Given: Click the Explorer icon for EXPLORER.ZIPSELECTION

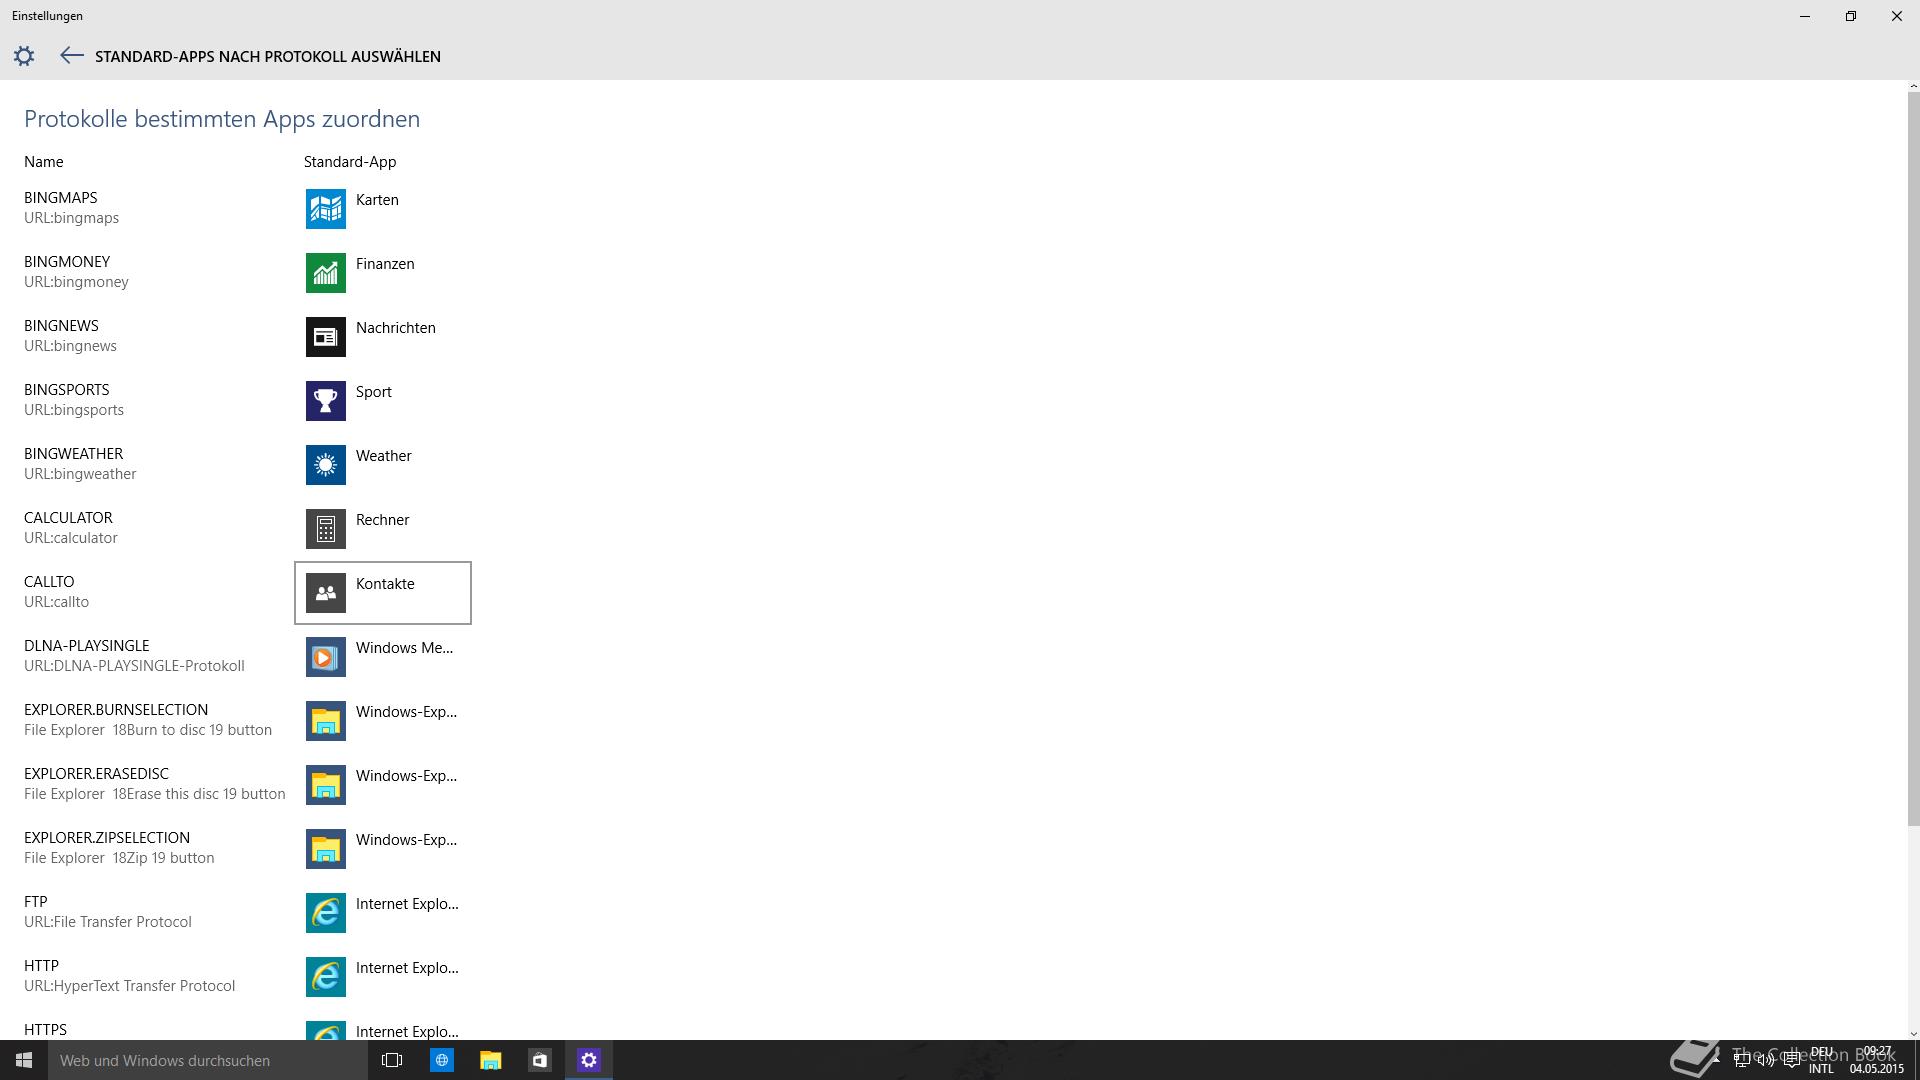Looking at the screenshot, I should click(x=326, y=849).
